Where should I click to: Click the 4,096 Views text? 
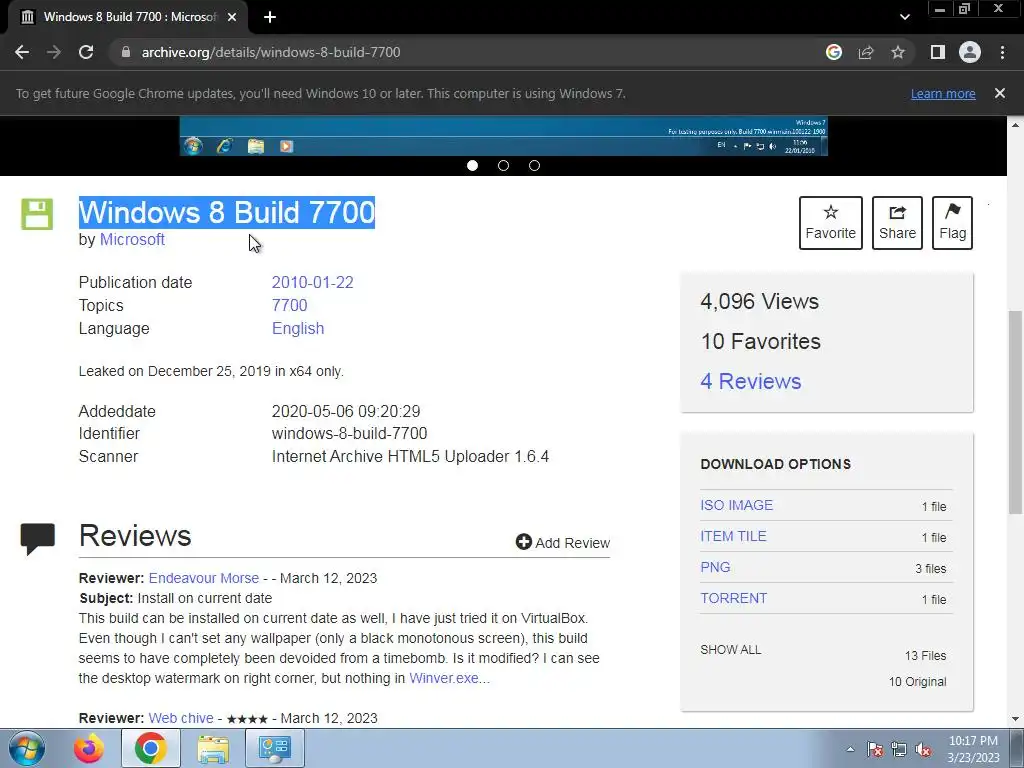coord(760,301)
